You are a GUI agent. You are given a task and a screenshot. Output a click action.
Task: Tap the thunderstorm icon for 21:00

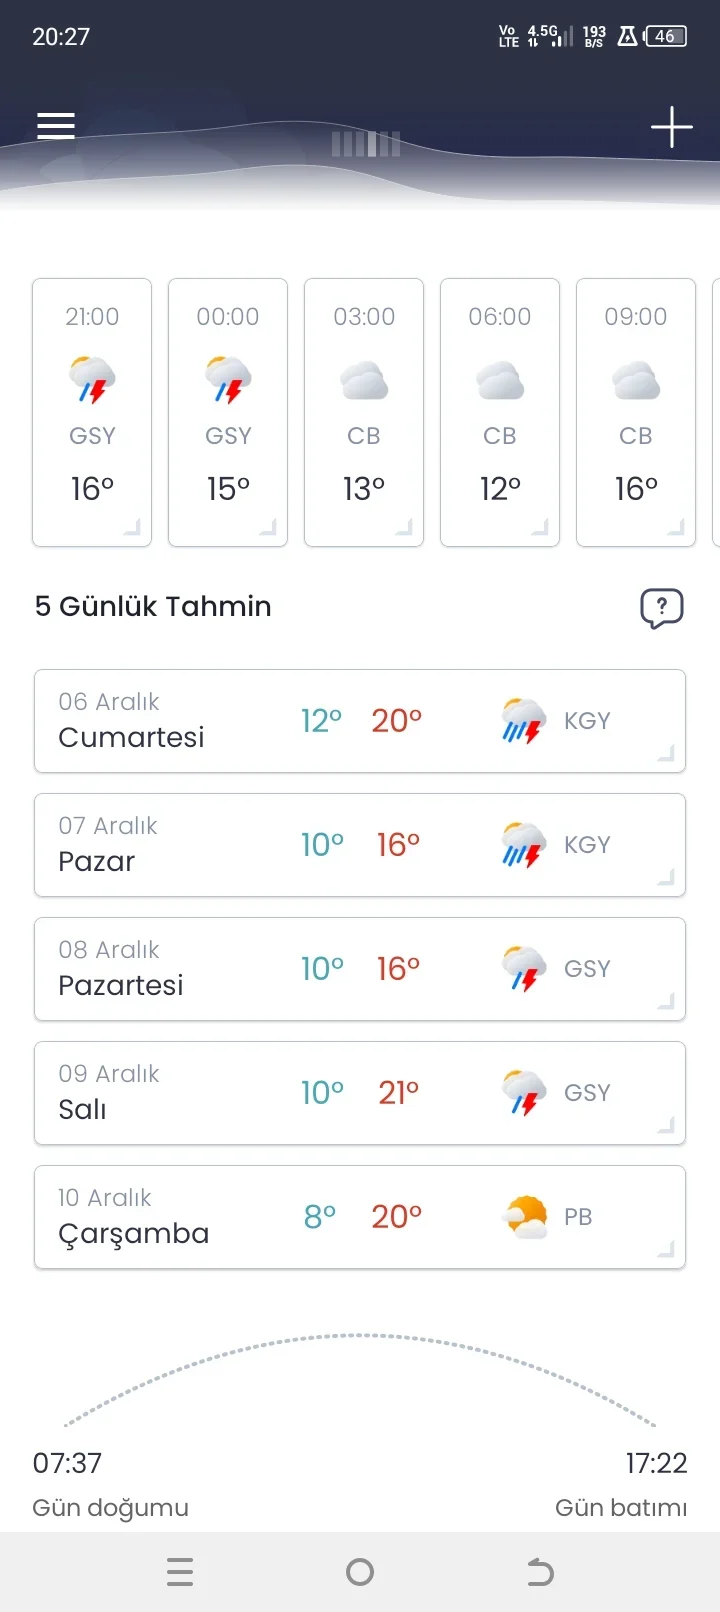92,380
